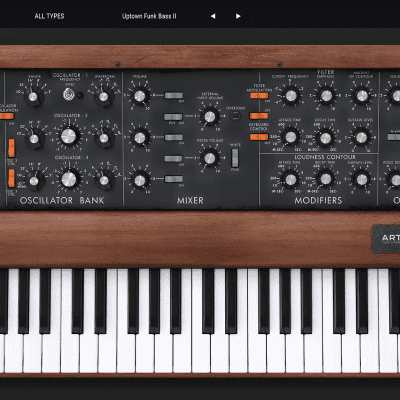Click the filter Cutoff Frequency knob
The width and height of the screenshot is (400, 400).
(291, 96)
